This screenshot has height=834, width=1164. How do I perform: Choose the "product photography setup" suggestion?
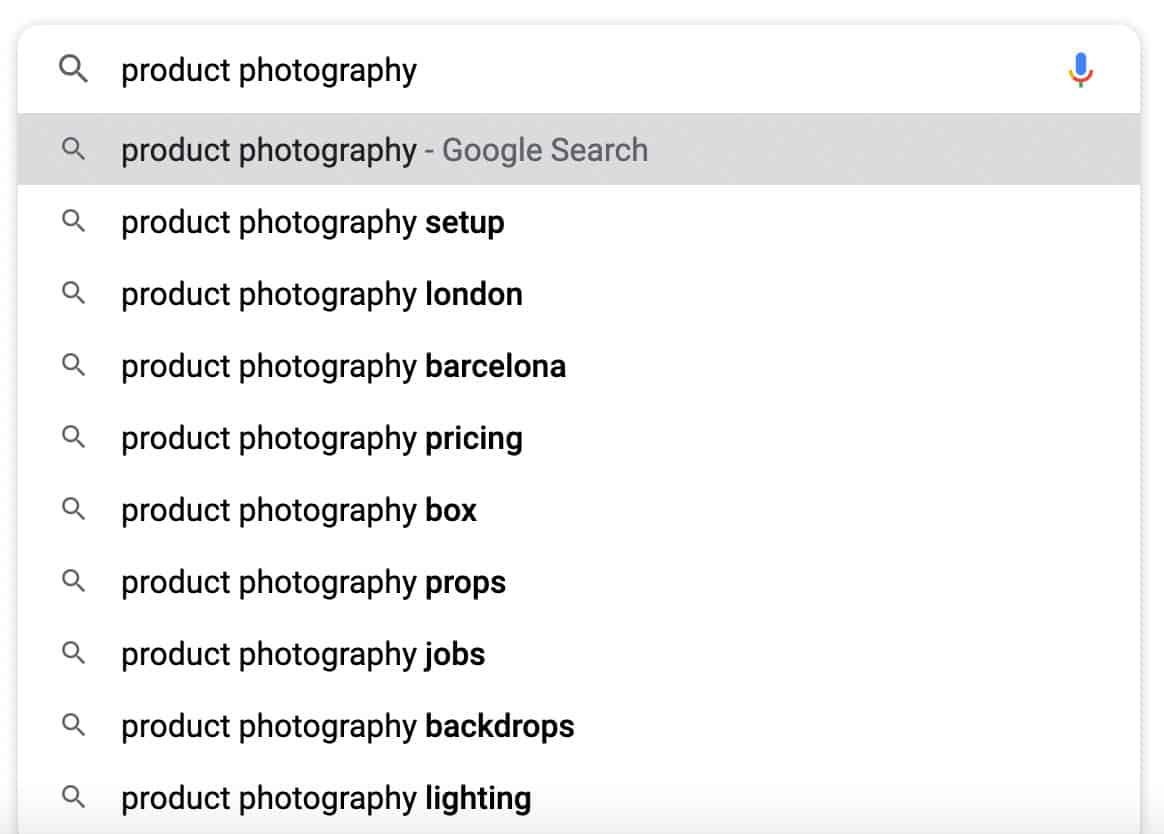[x=312, y=222]
